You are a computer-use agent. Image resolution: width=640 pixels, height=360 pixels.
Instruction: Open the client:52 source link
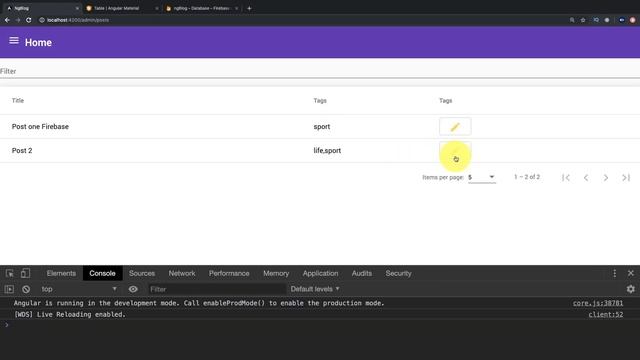pyautogui.click(x=606, y=314)
